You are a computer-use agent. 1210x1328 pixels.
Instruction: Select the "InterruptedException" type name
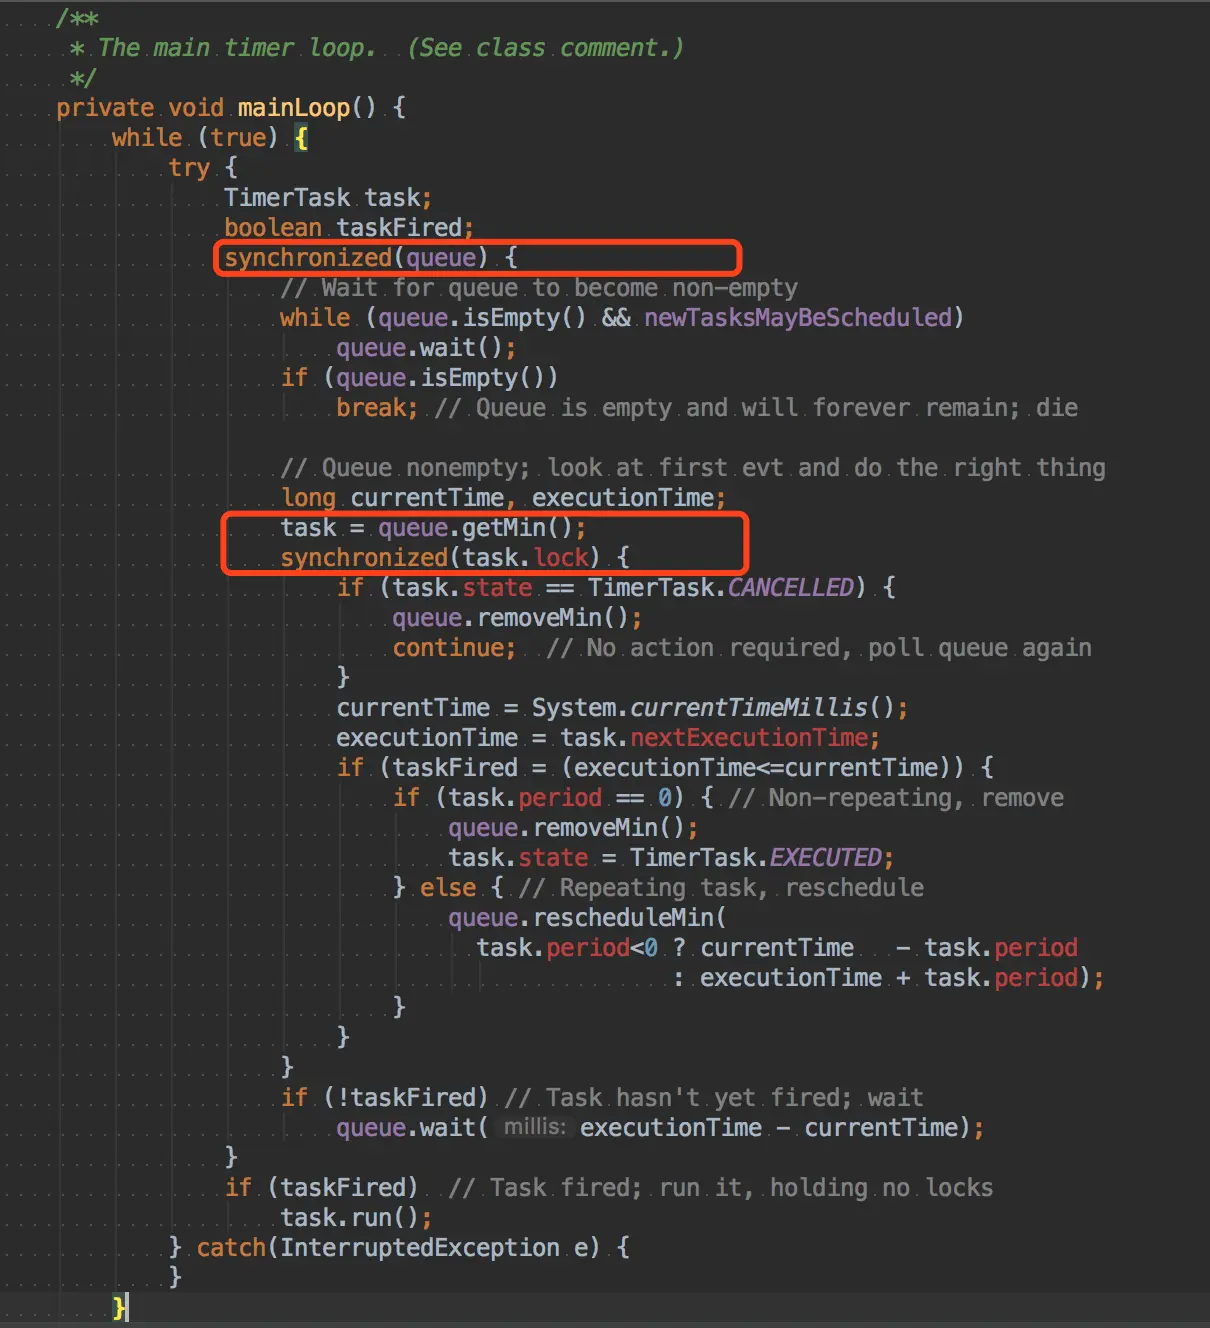pos(419,1248)
